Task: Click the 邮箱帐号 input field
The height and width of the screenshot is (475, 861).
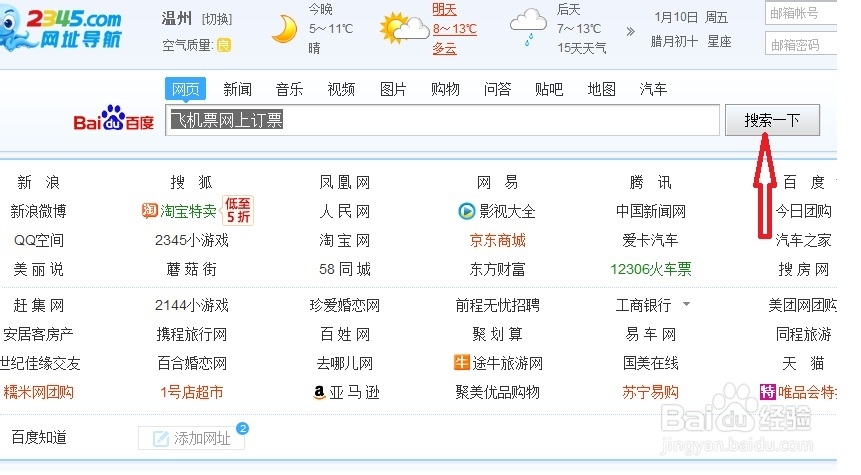Action: (x=801, y=13)
